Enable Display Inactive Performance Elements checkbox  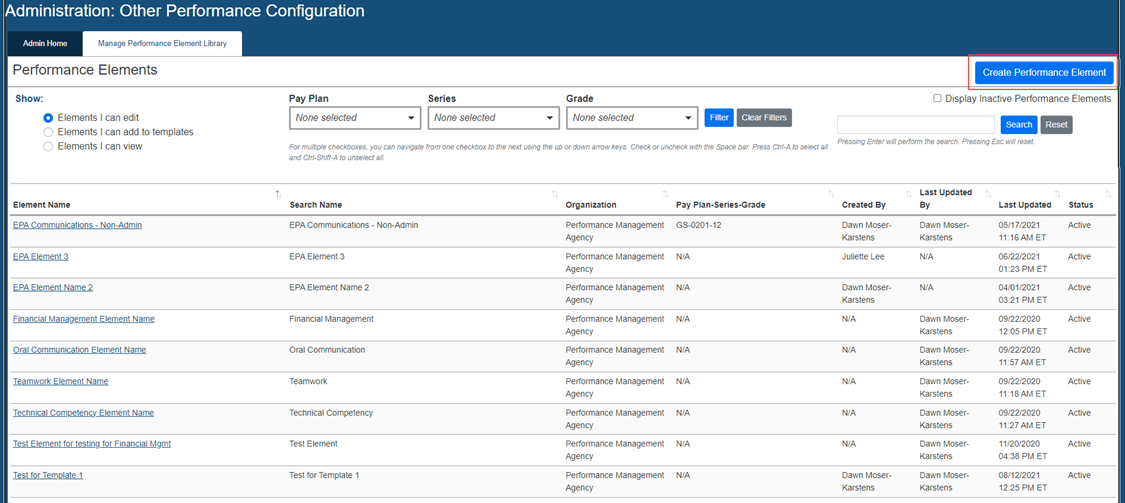tap(937, 98)
